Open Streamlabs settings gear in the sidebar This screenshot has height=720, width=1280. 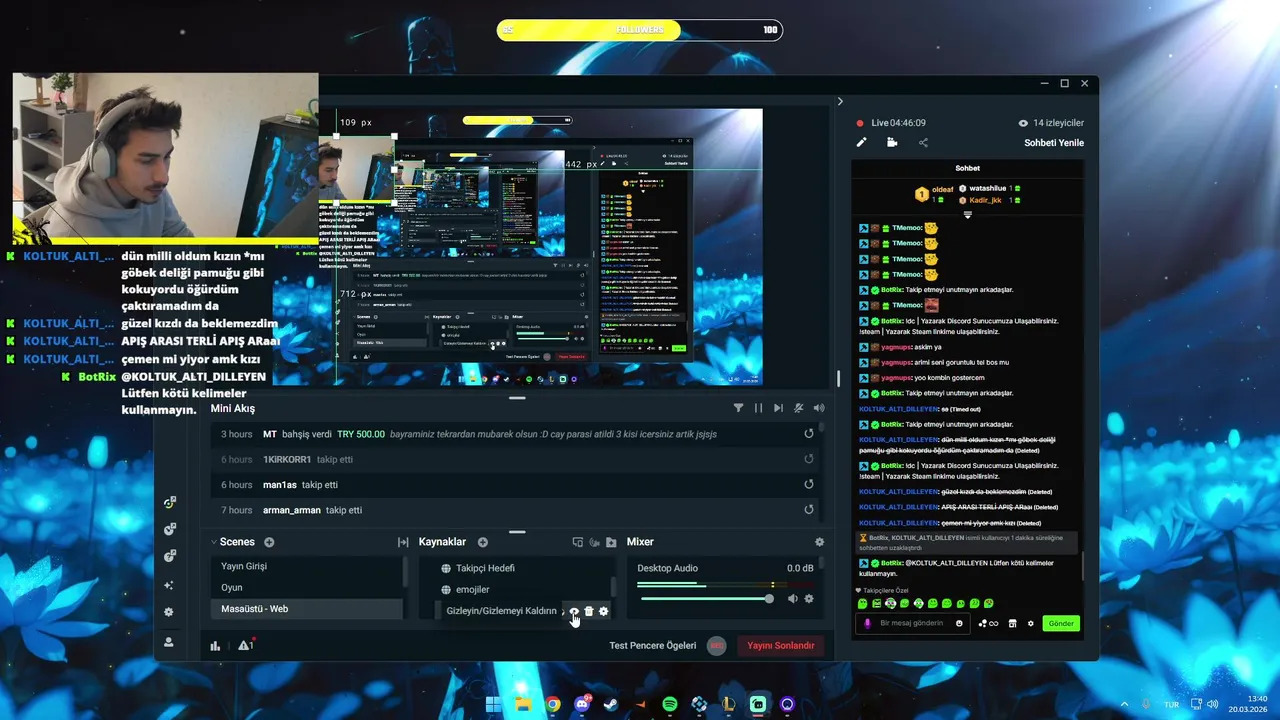(x=169, y=612)
